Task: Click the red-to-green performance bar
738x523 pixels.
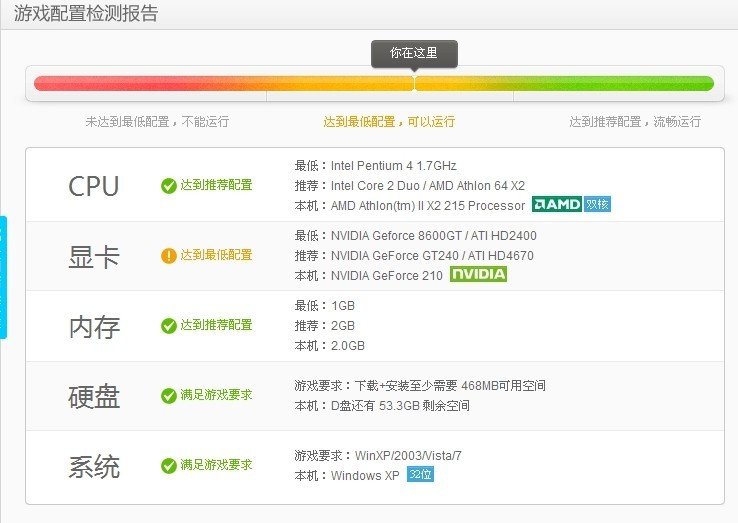Action: 374,84
